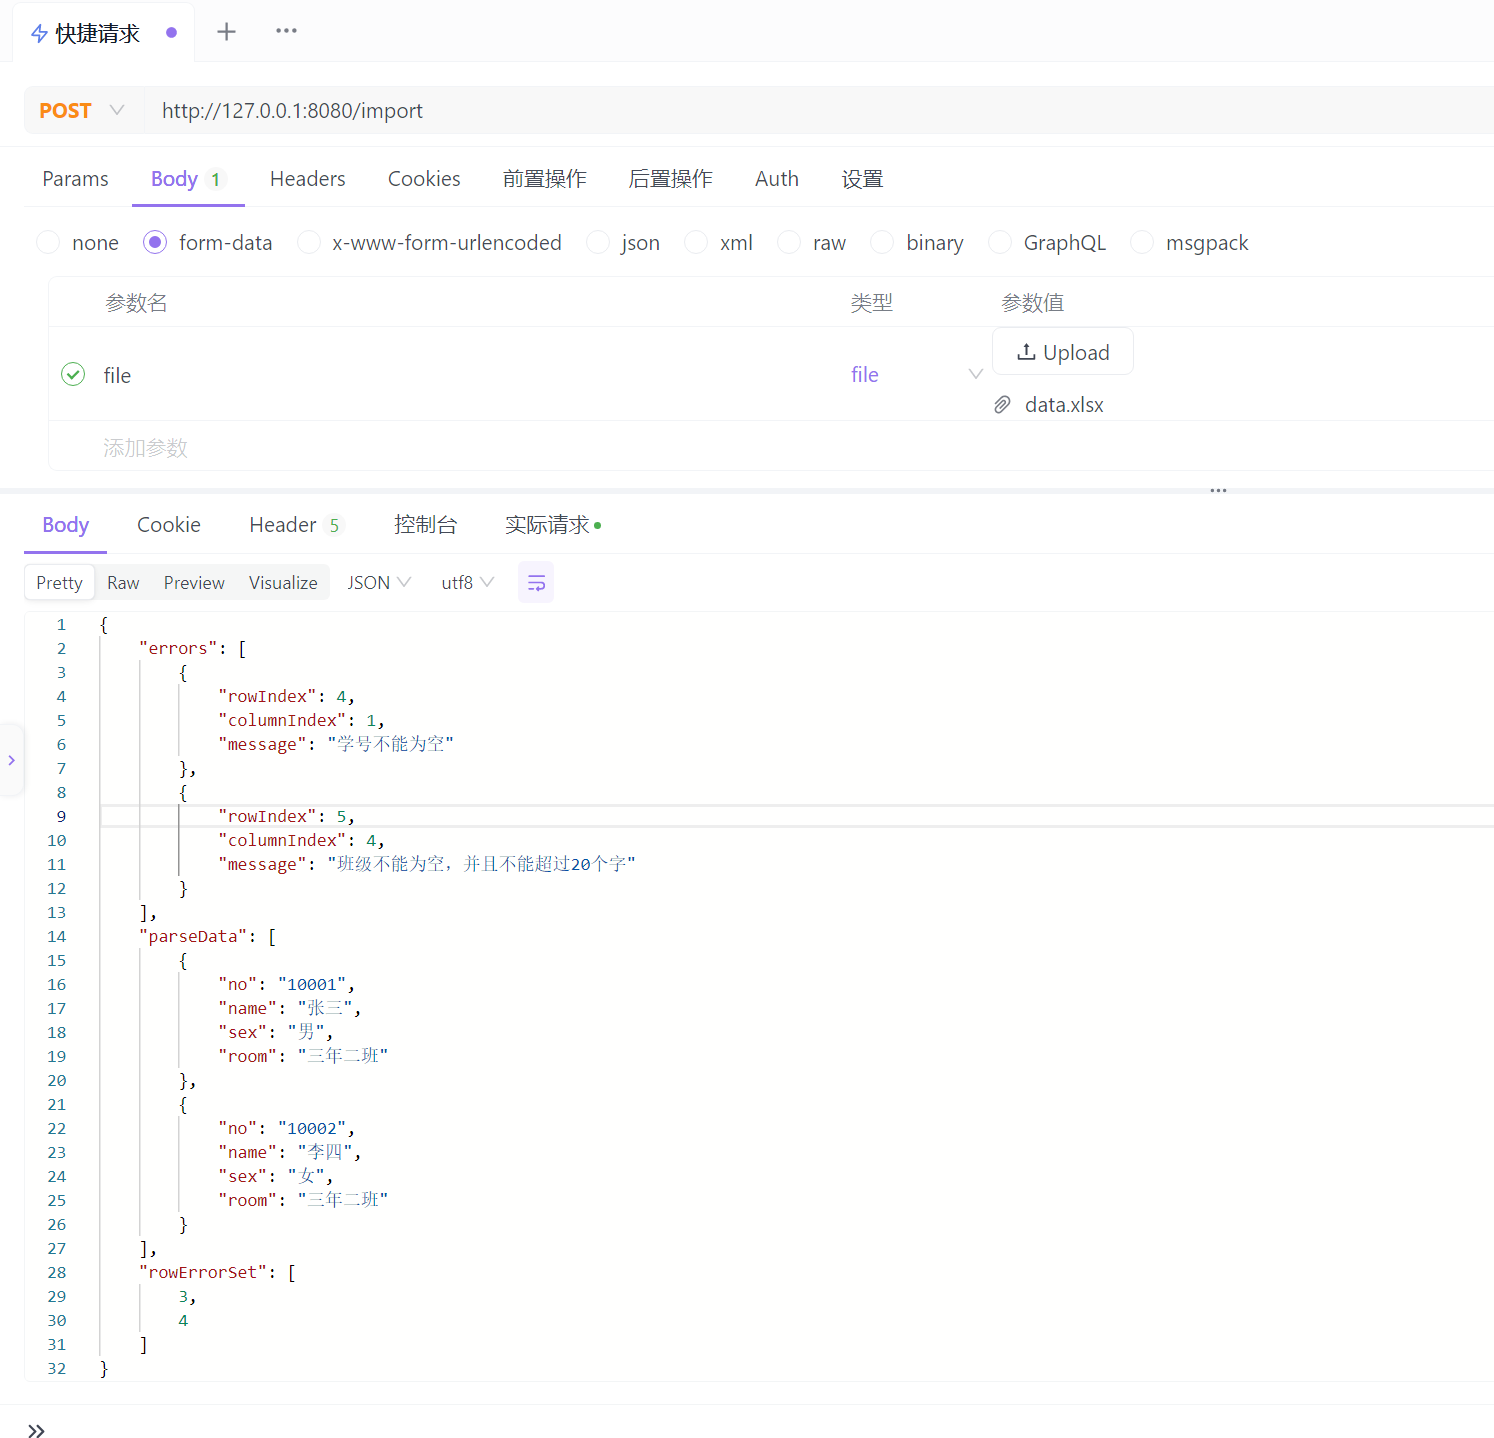
Task: Open the Auth tab
Action: pyautogui.click(x=777, y=179)
